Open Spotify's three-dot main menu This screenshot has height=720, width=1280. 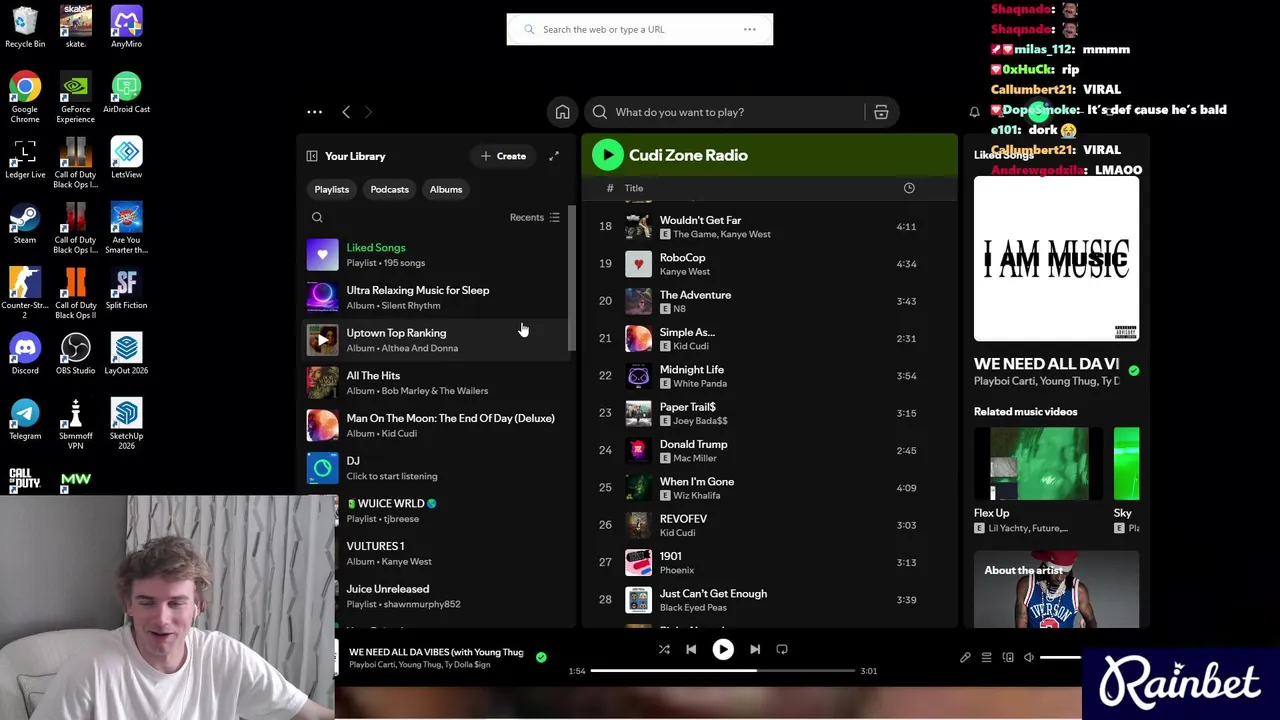tap(314, 112)
